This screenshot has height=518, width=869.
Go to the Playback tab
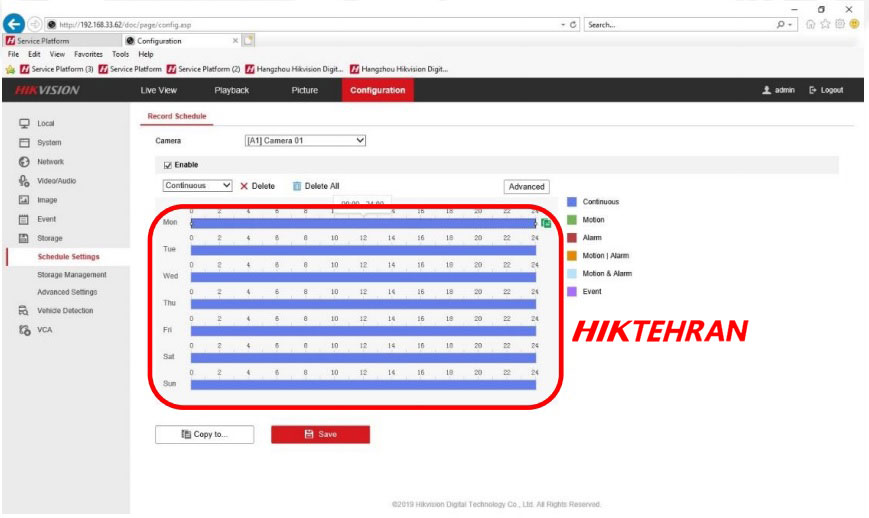pyautogui.click(x=232, y=90)
